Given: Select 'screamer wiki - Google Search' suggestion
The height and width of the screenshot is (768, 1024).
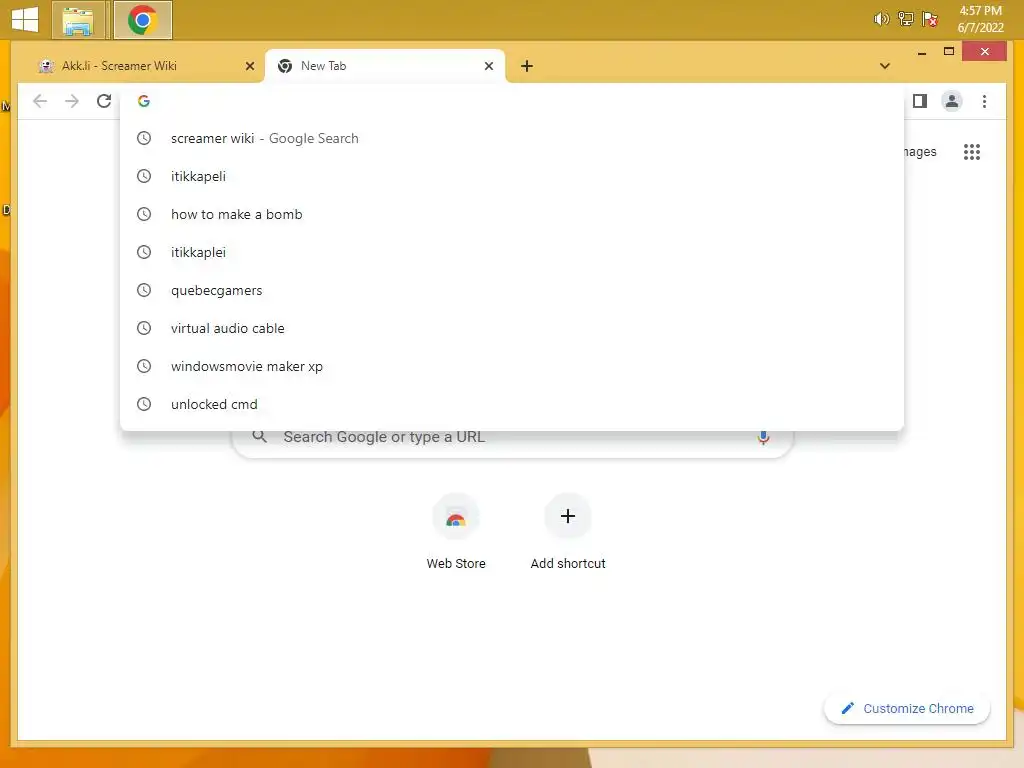Looking at the screenshot, I should point(512,138).
